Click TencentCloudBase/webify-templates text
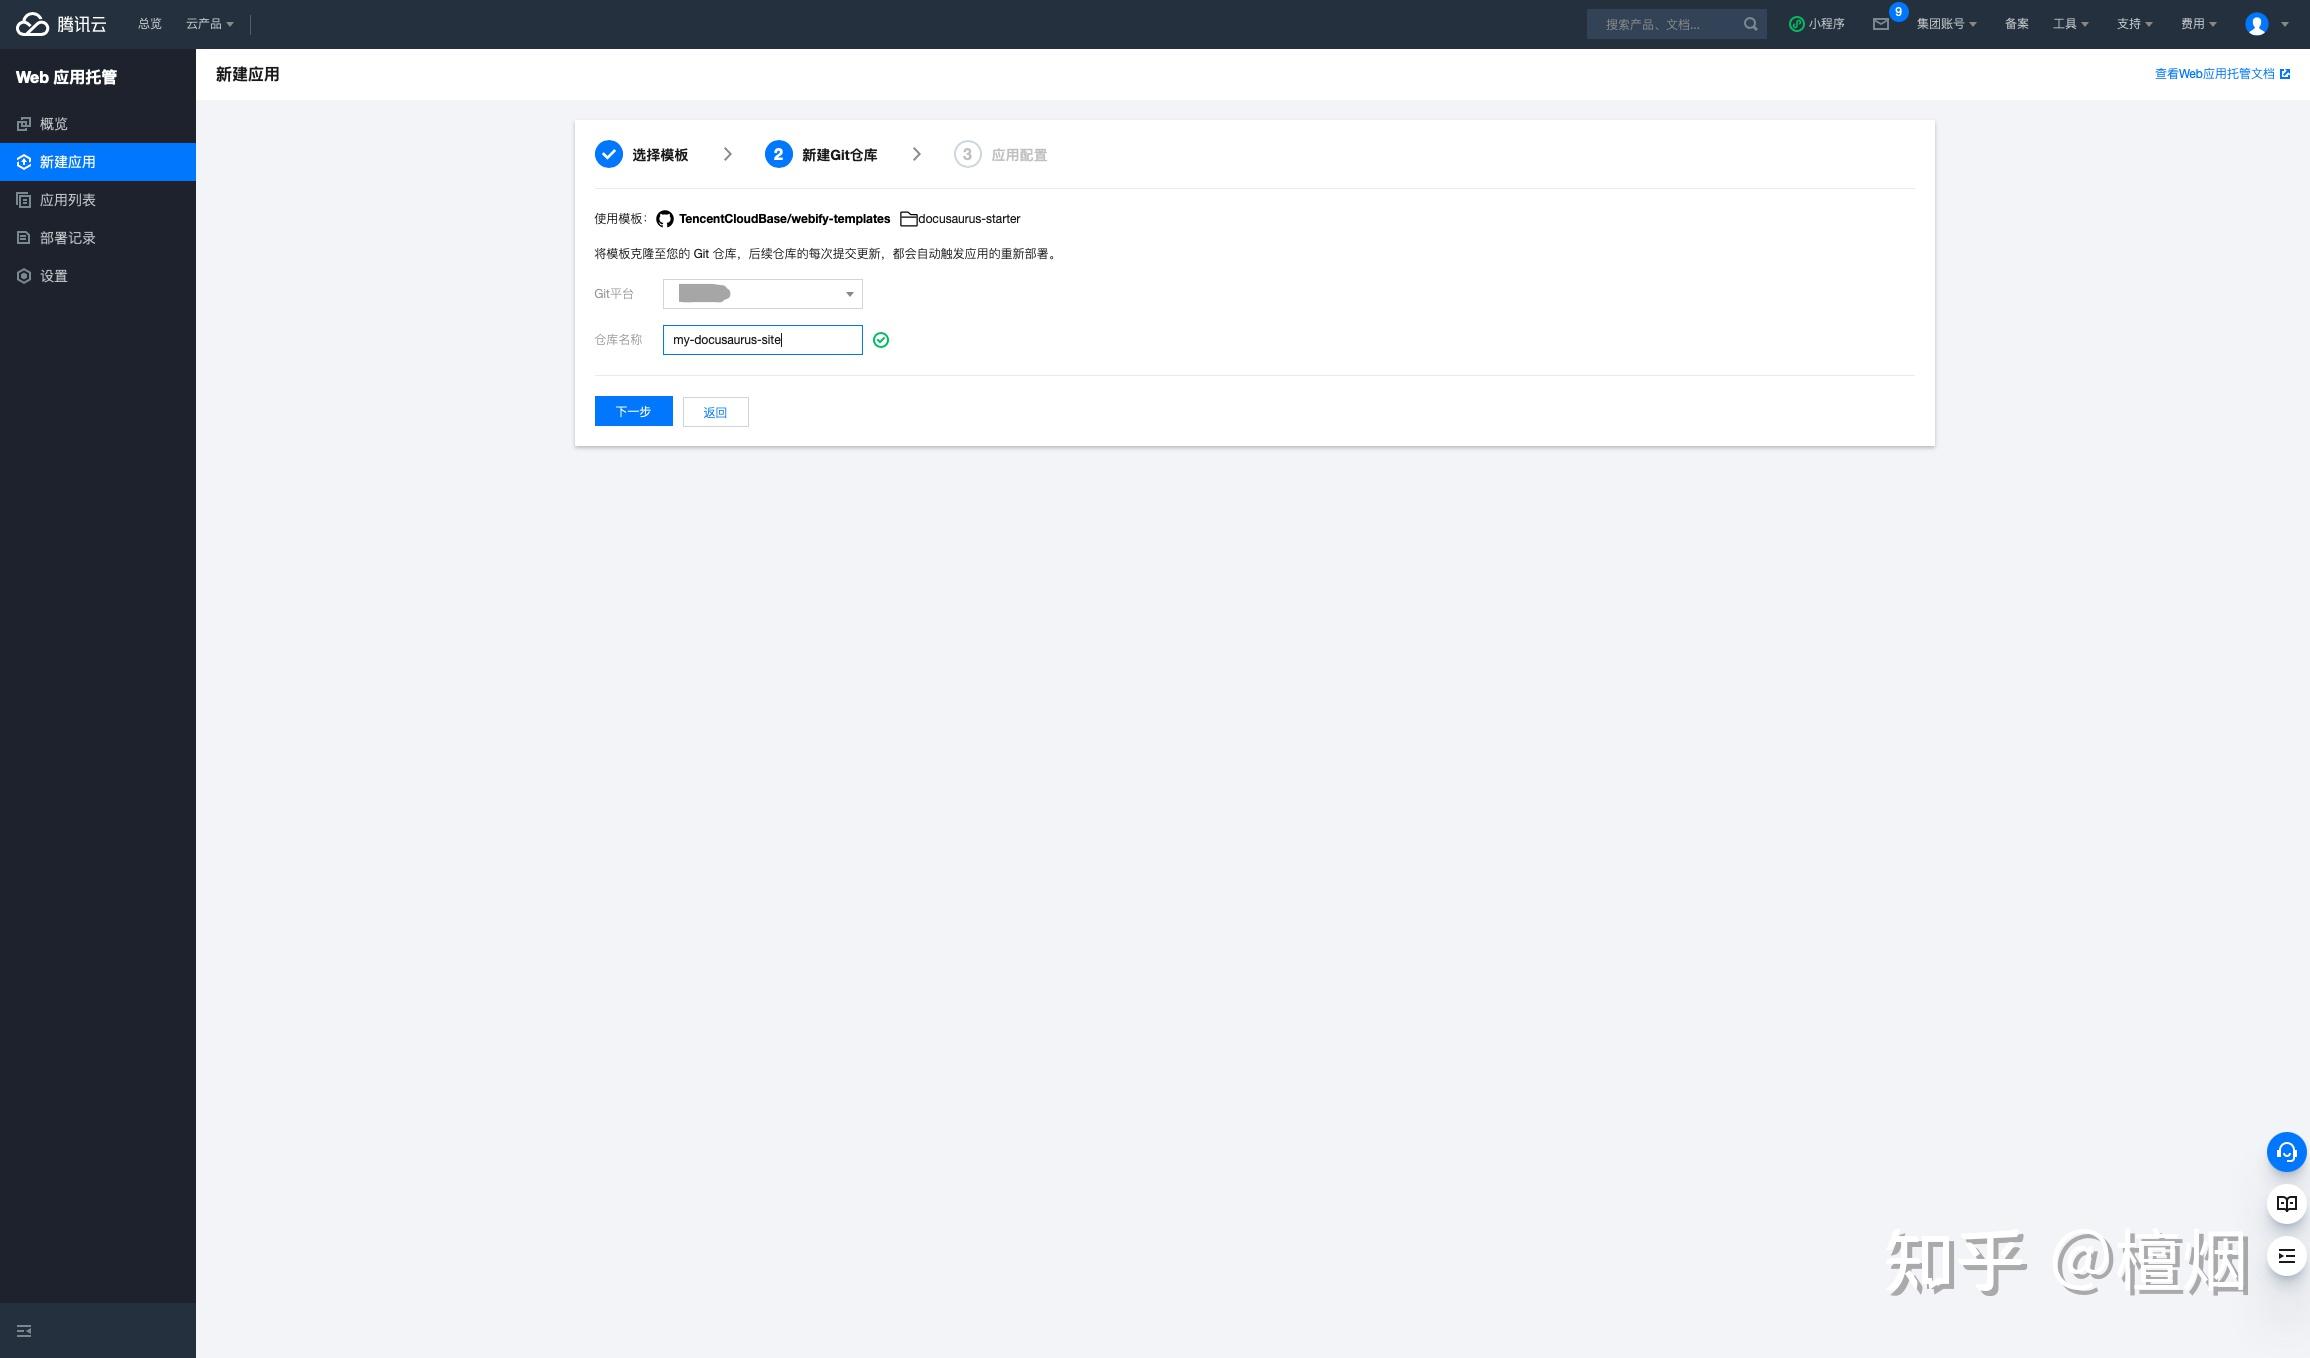 (784, 219)
